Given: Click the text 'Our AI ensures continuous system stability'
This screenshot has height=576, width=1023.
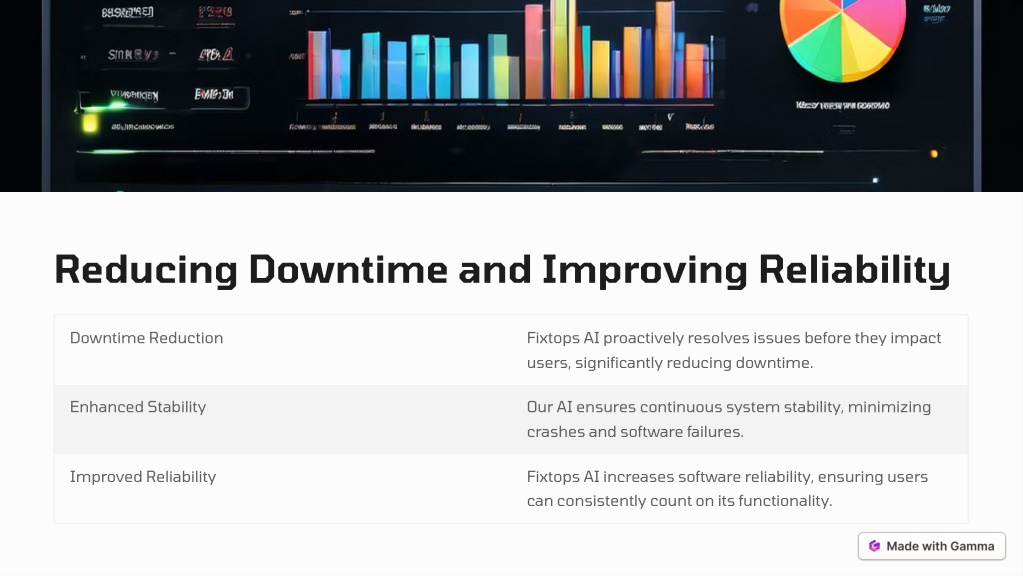Looking at the screenshot, I should 684,407.
